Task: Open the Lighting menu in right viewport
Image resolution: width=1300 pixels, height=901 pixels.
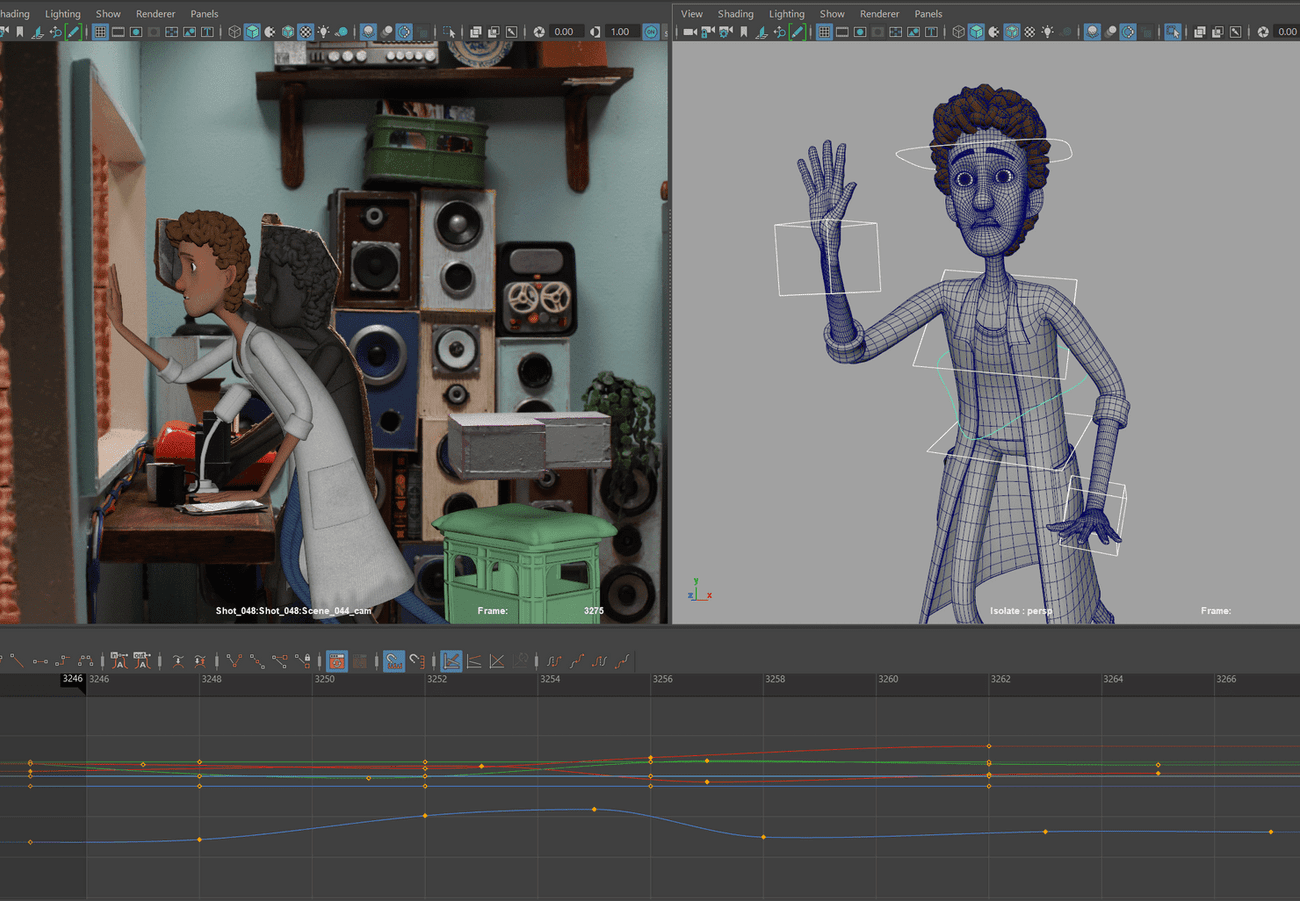Action: click(786, 14)
